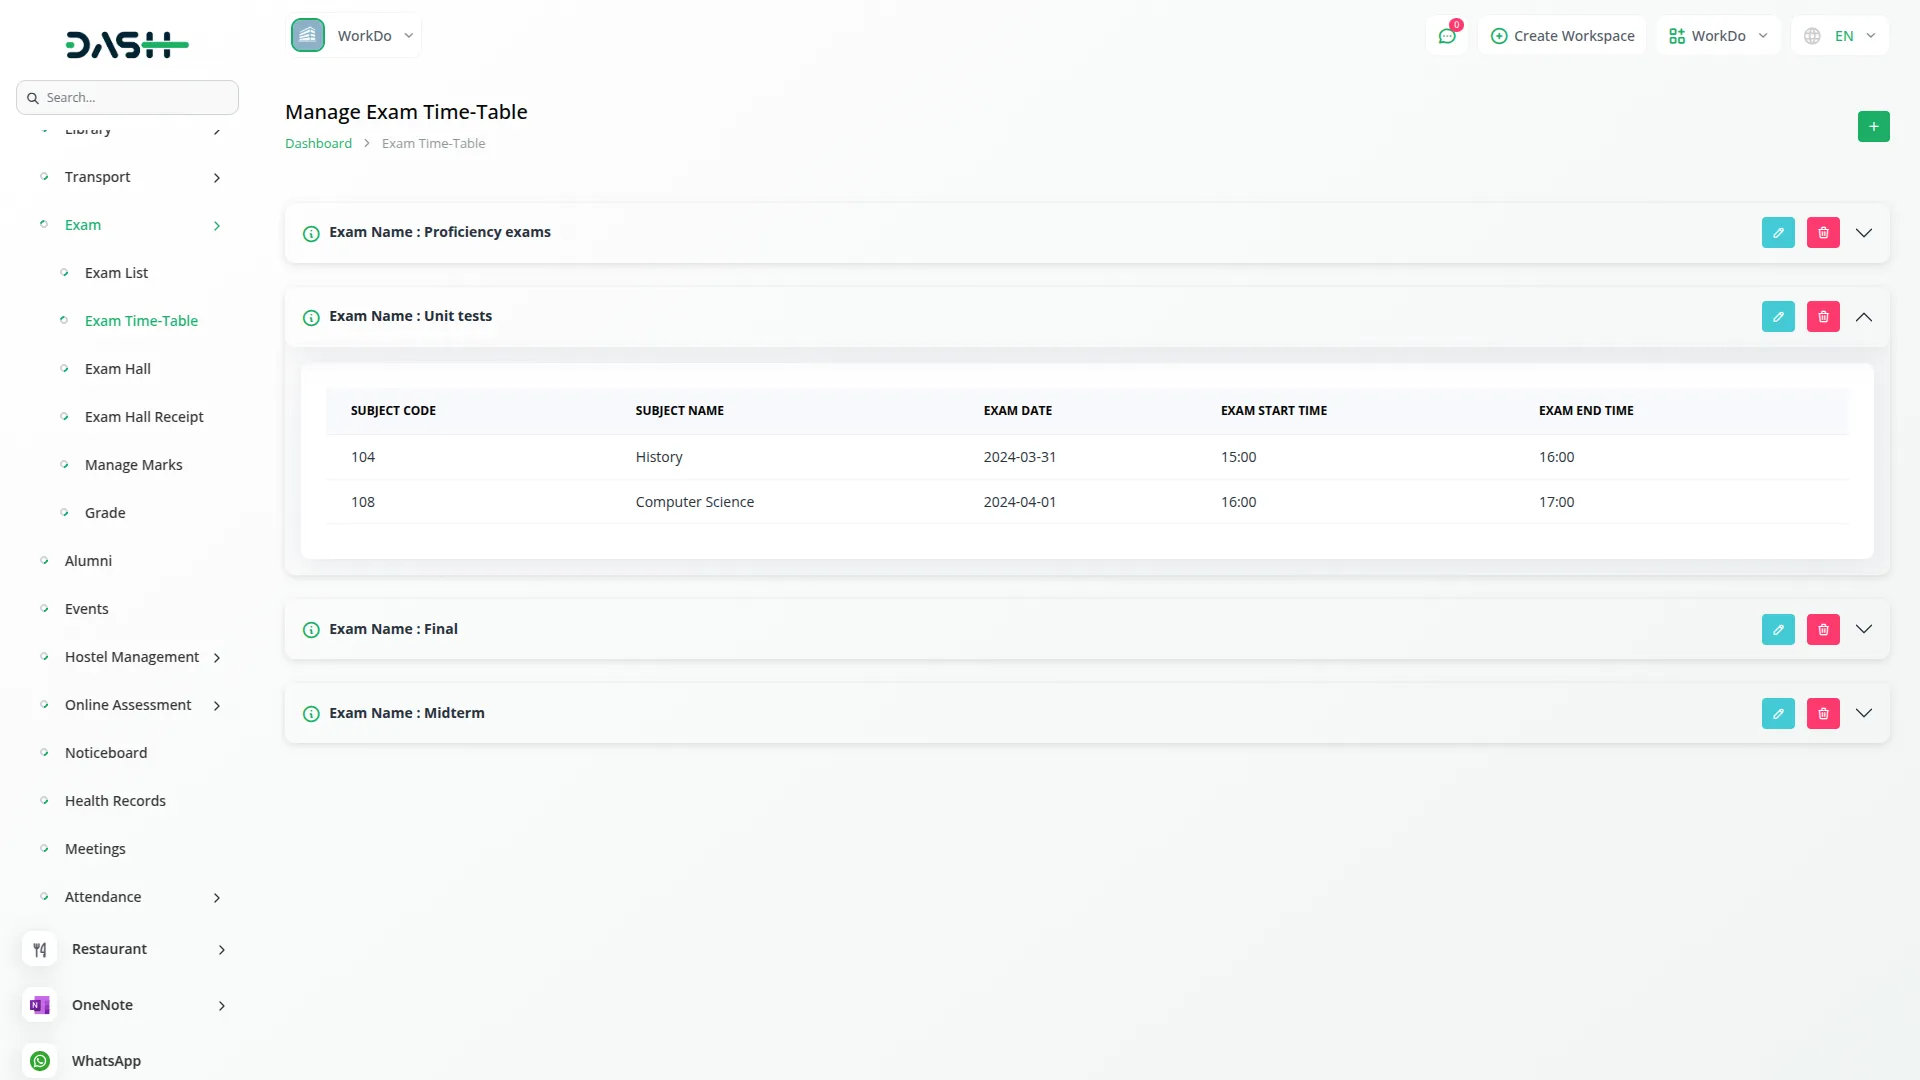1920x1080 pixels.
Task: Click the WhatsApp icon in the sidebar
Action: pos(39,1060)
